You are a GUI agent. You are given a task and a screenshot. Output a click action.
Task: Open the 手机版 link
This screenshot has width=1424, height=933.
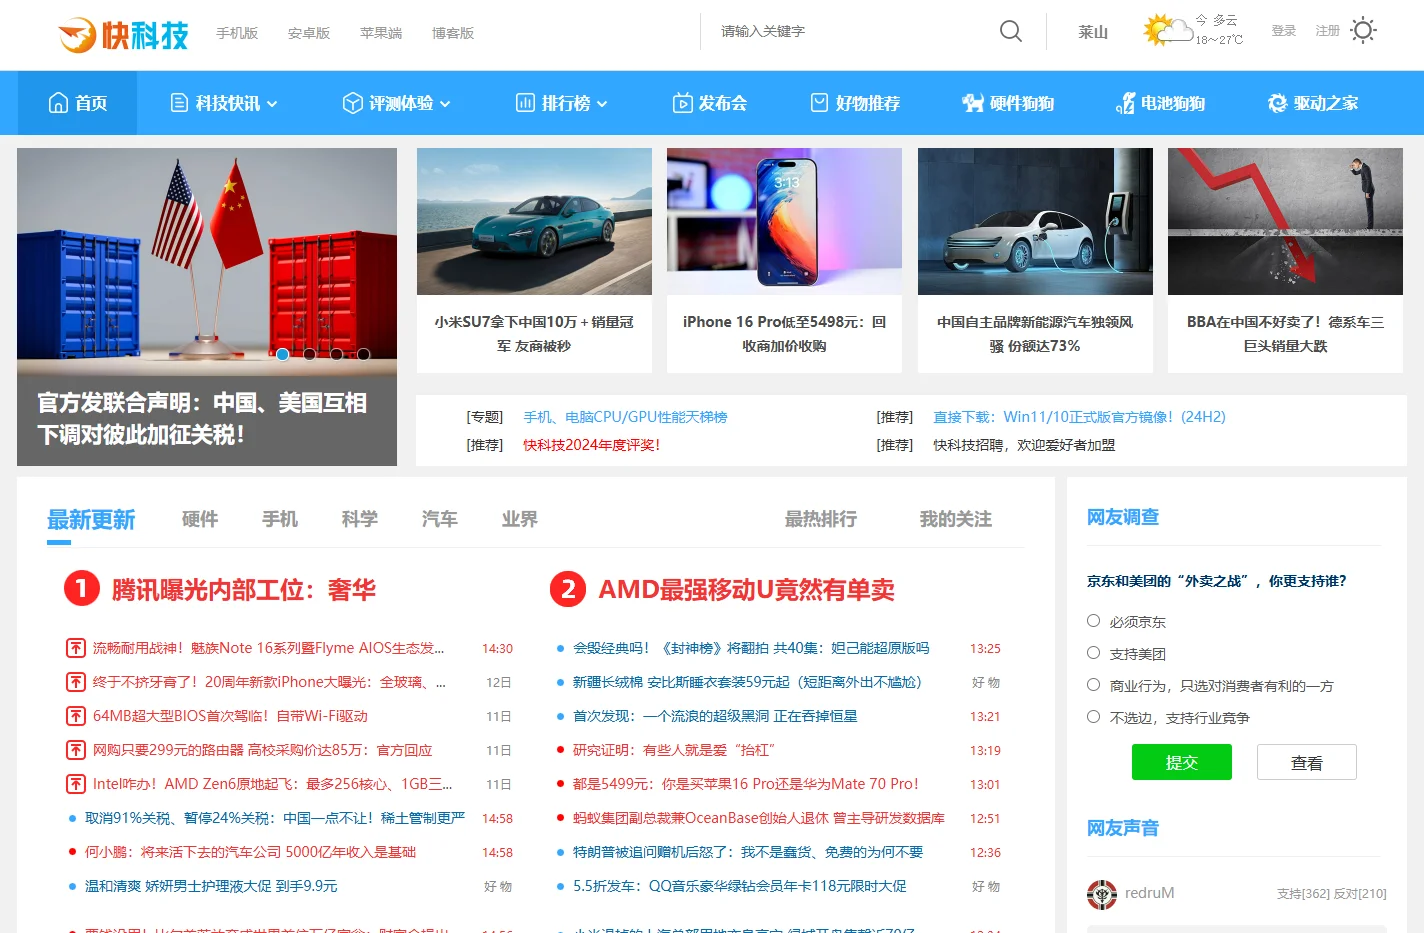pyautogui.click(x=237, y=33)
